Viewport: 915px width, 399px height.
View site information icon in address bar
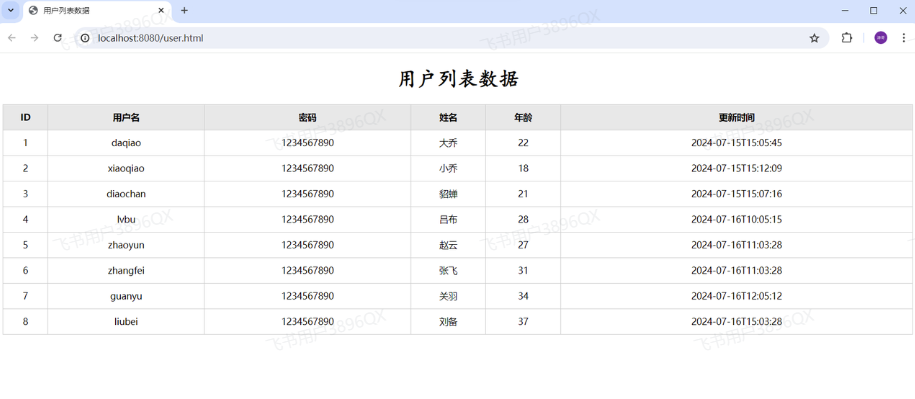point(85,38)
